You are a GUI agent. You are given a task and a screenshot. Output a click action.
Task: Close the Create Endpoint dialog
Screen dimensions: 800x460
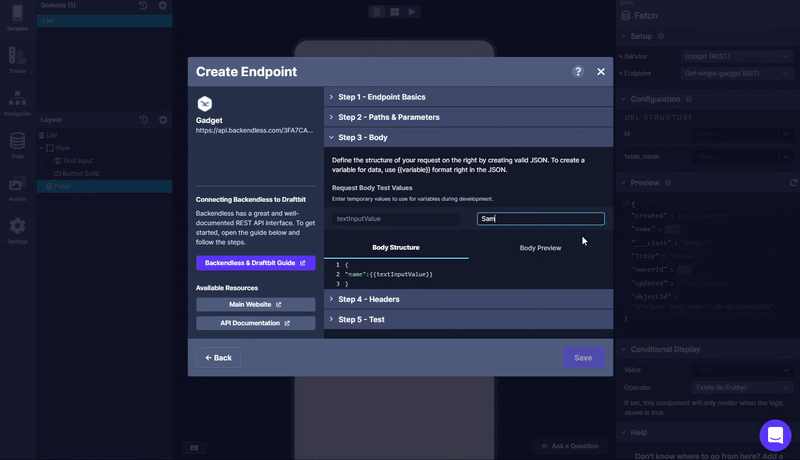coord(601,72)
